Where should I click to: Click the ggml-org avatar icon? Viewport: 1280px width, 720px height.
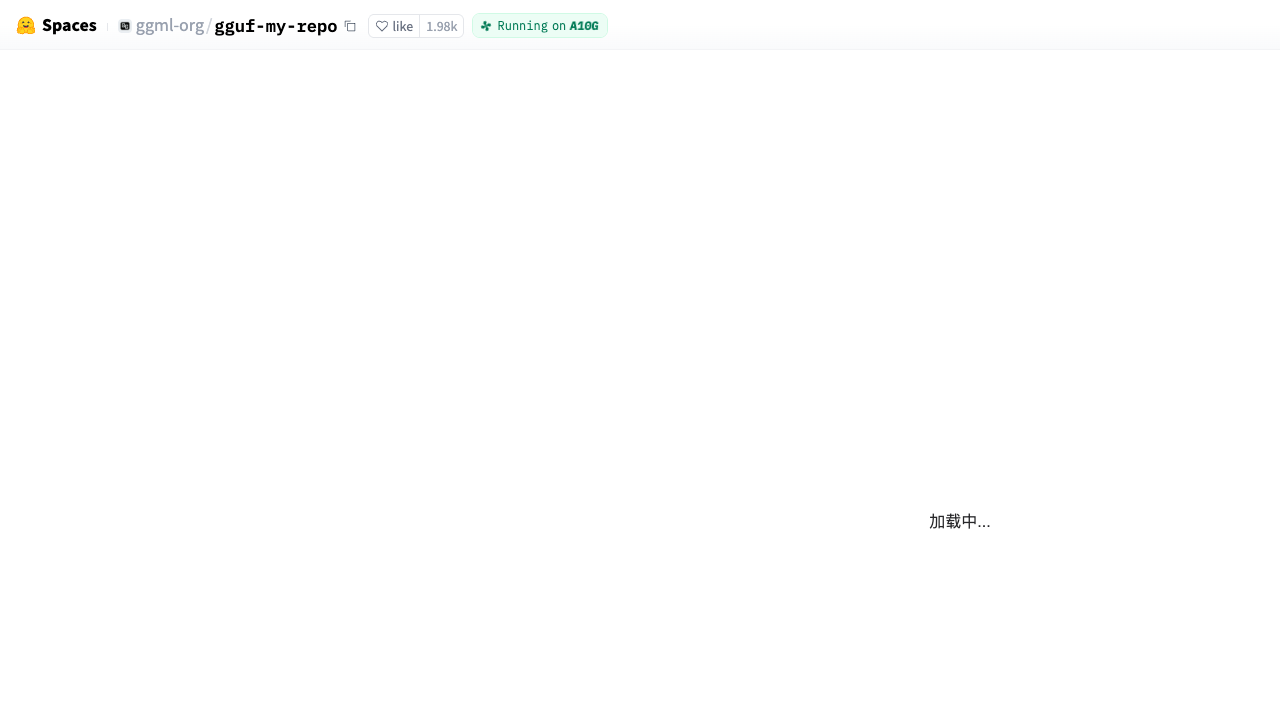click(x=125, y=26)
